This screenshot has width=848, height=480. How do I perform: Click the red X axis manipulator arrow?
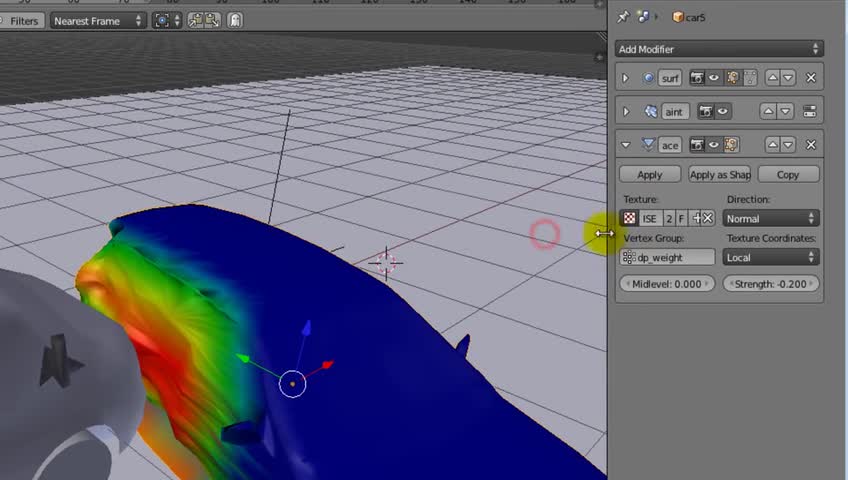point(328,365)
